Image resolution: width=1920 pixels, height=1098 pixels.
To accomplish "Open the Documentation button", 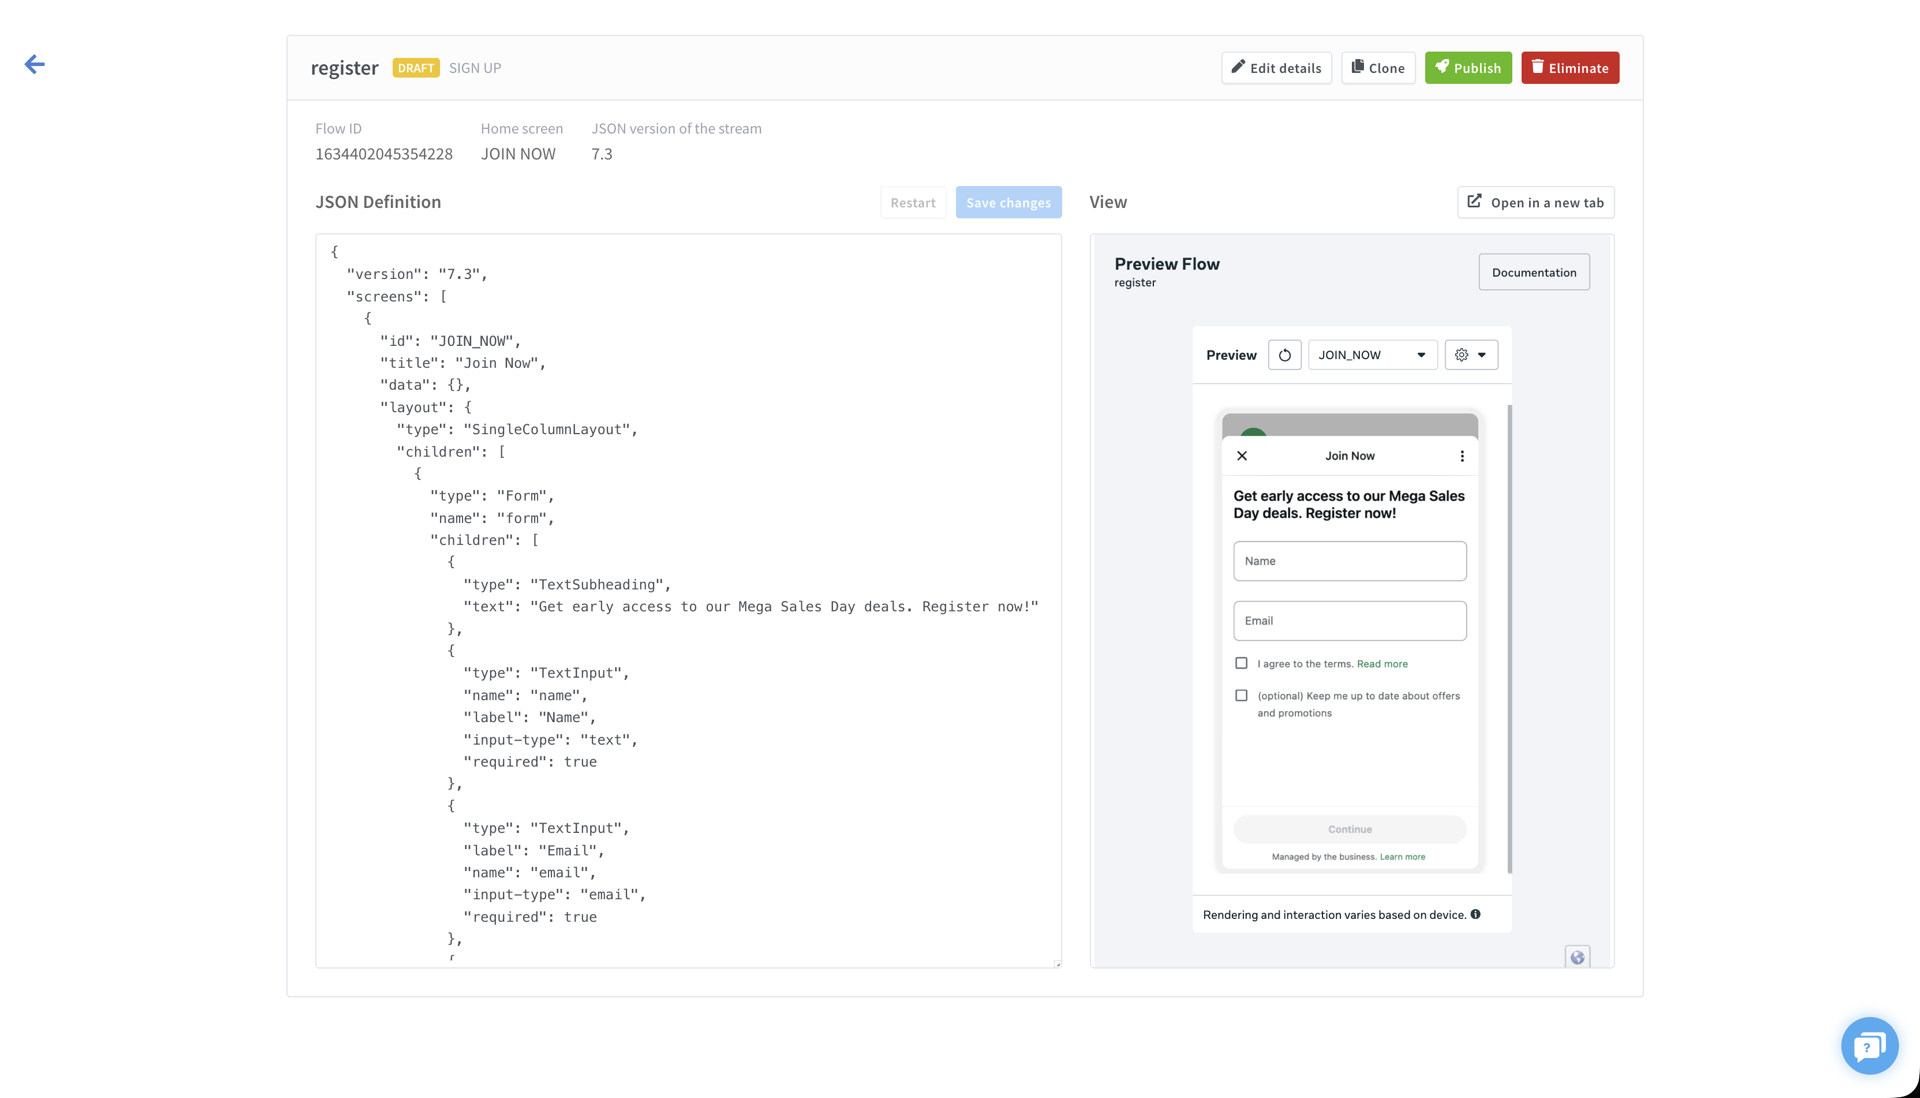I will [x=1534, y=272].
